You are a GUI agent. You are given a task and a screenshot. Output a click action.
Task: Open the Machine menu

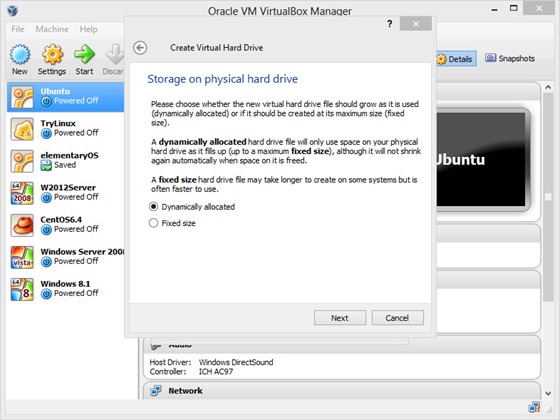(52, 29)
